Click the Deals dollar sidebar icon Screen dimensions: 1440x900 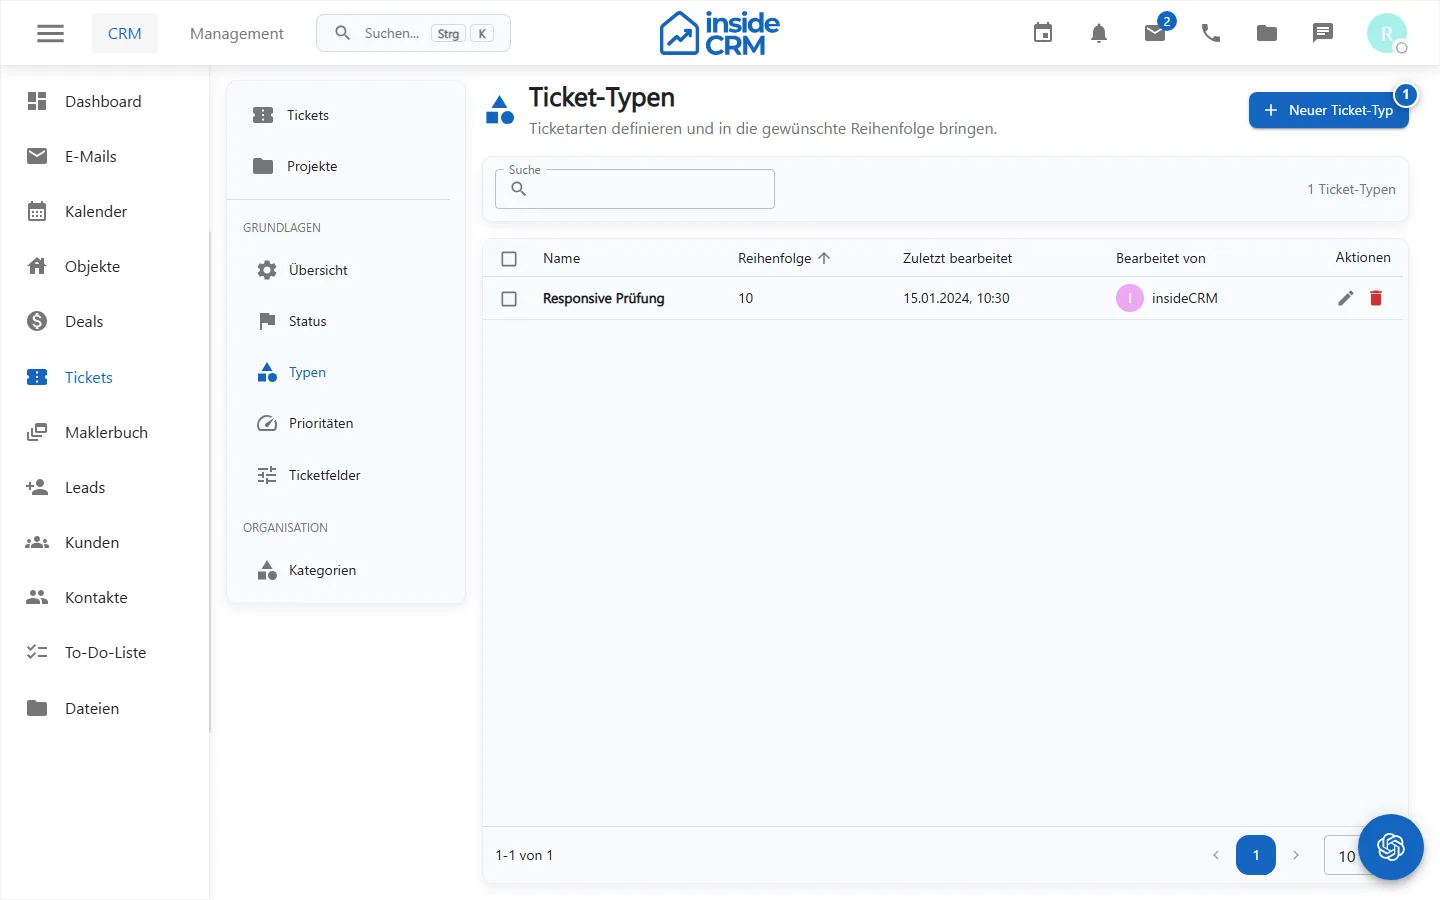pyautogui.click(x=37, y=321)
